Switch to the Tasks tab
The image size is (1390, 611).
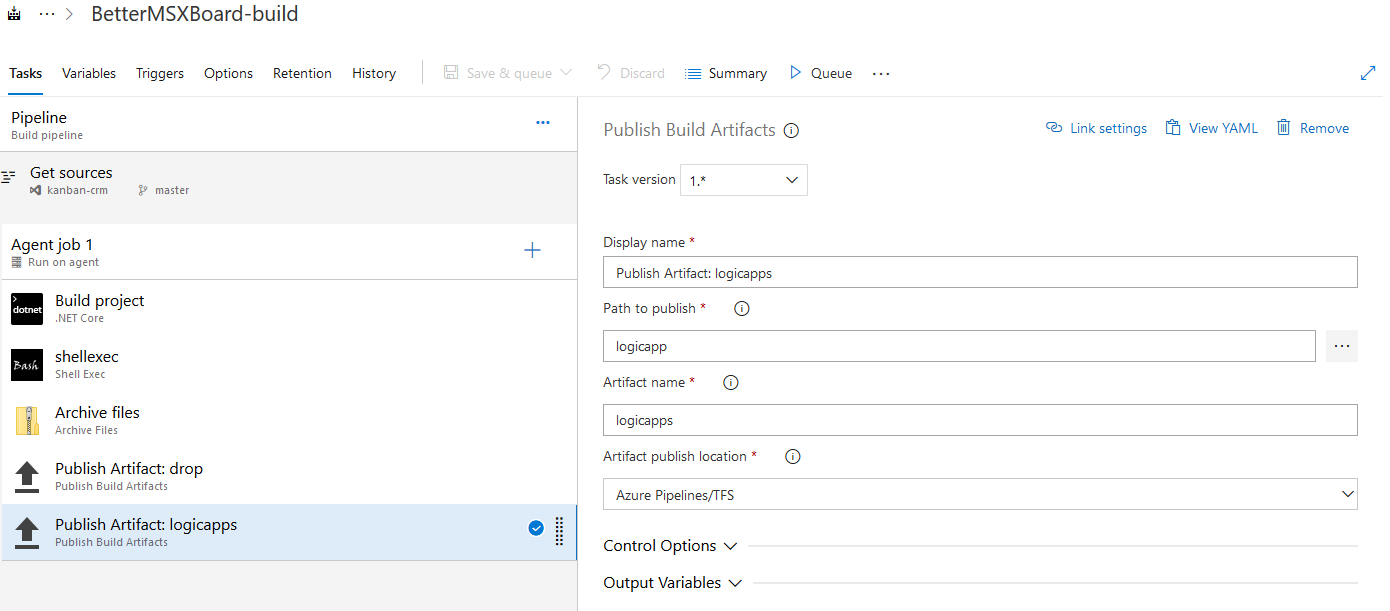tap(26, 73)
